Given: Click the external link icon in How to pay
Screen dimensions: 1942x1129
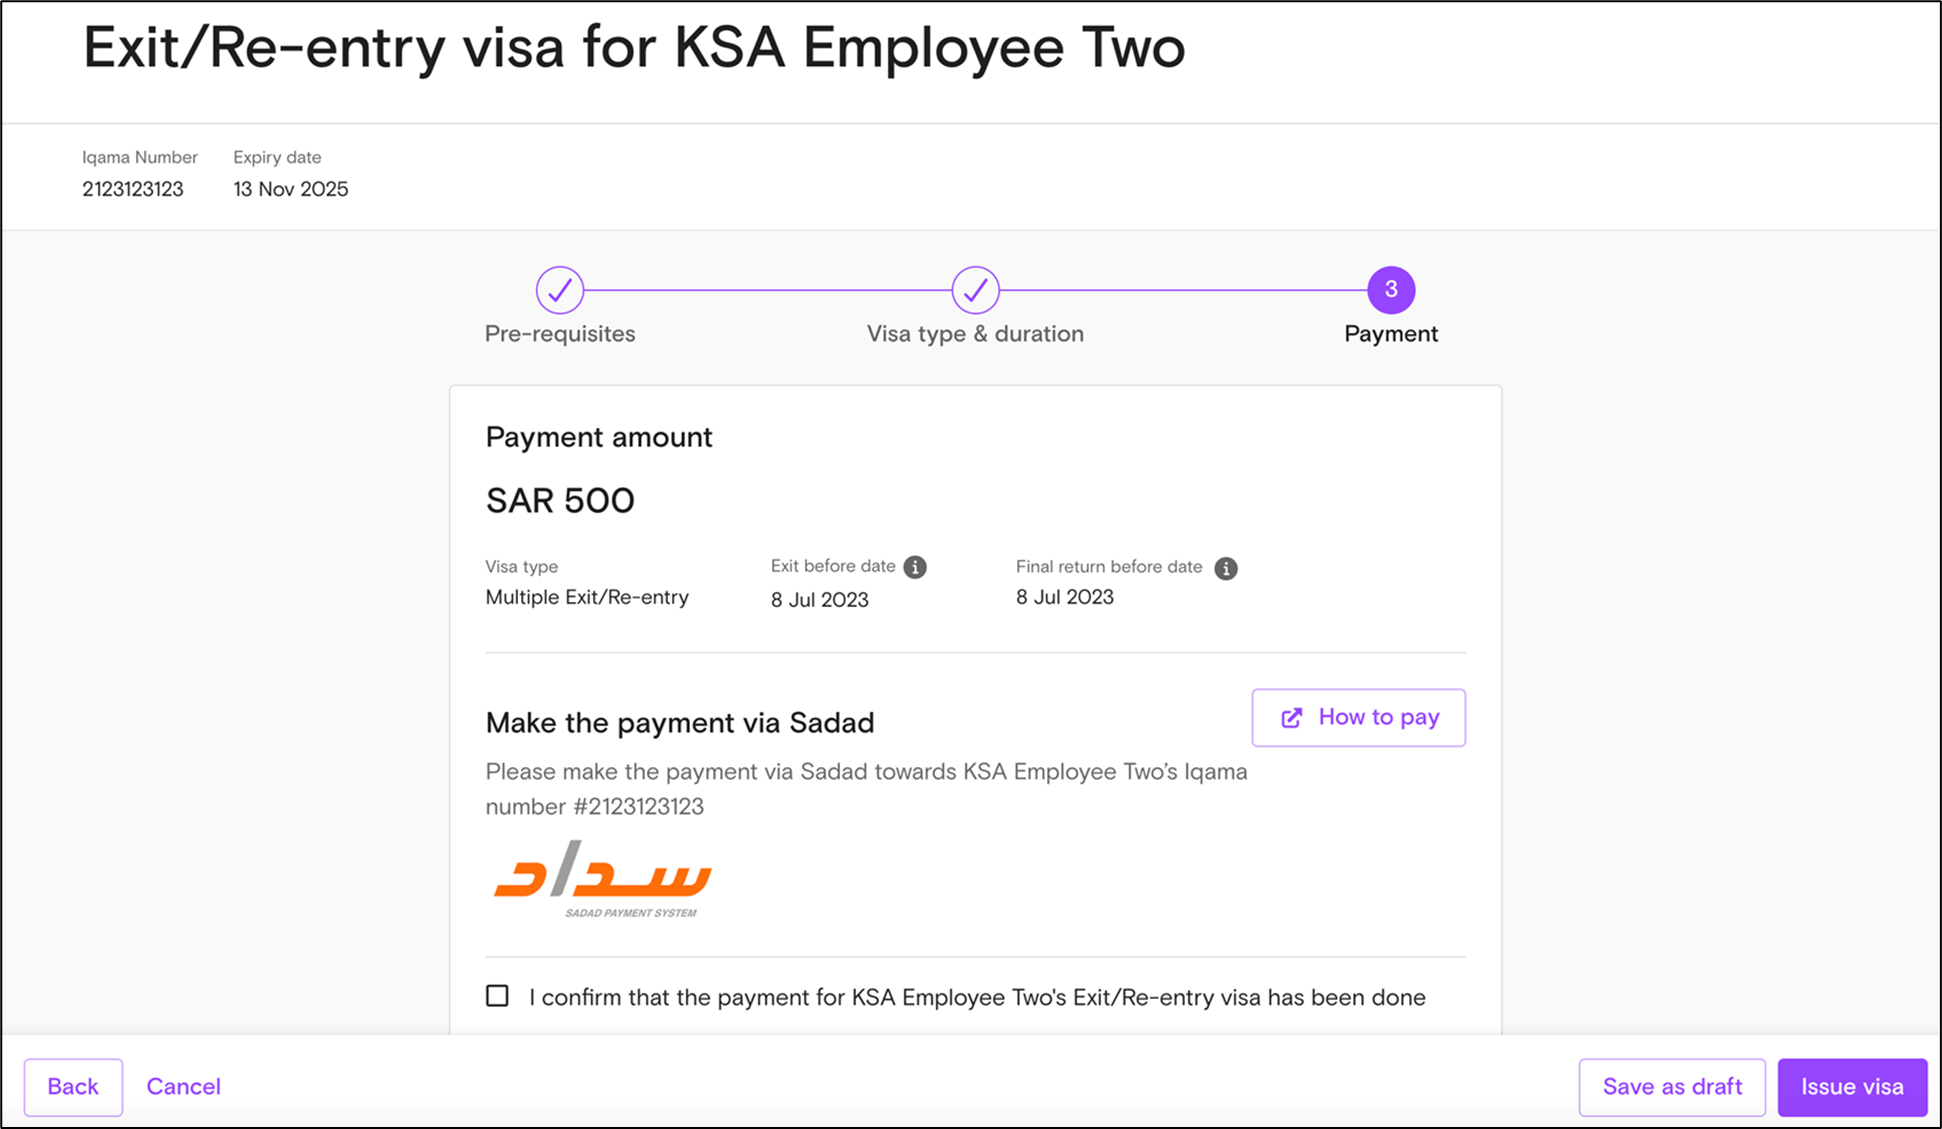Looking at the screenshot, I should [1292, 718].
